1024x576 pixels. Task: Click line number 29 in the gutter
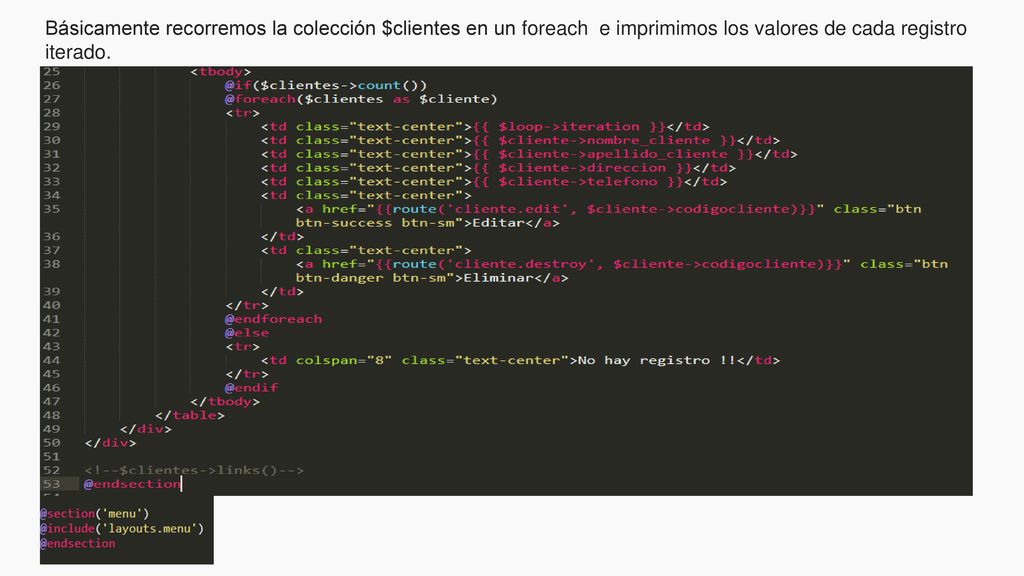(x=52, y=126)
